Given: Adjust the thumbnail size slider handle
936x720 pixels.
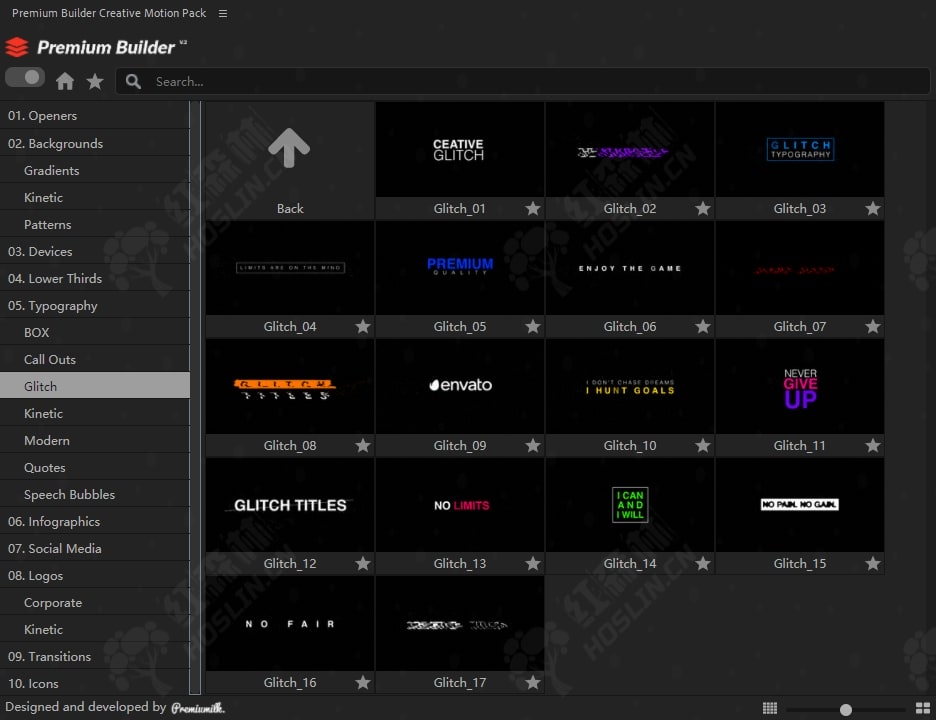Looking at the screenshot, I should point(845,709).
